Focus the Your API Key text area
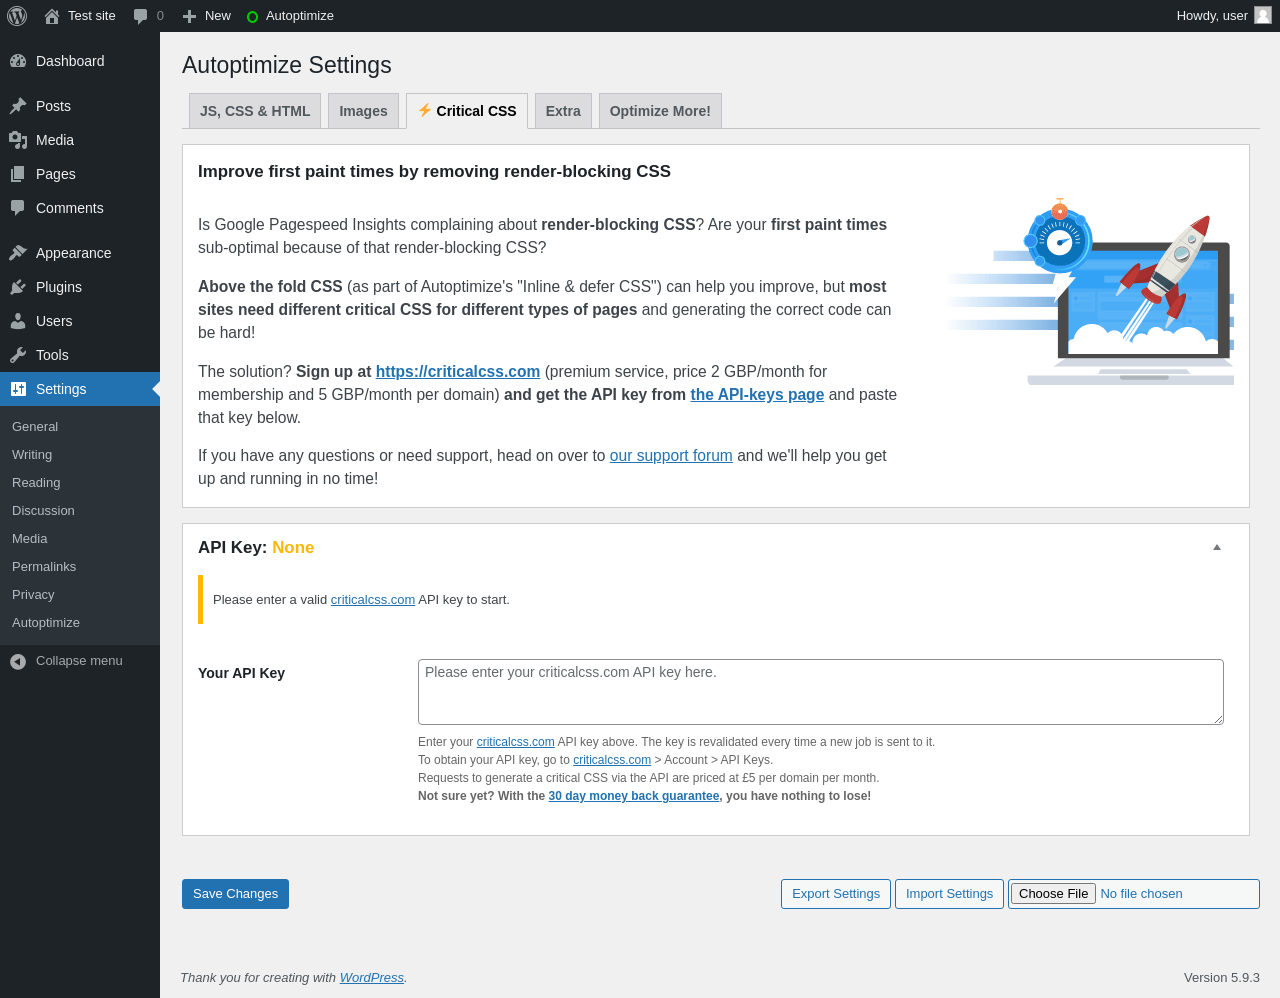The image size is (1280, 998). coord(820,692)
